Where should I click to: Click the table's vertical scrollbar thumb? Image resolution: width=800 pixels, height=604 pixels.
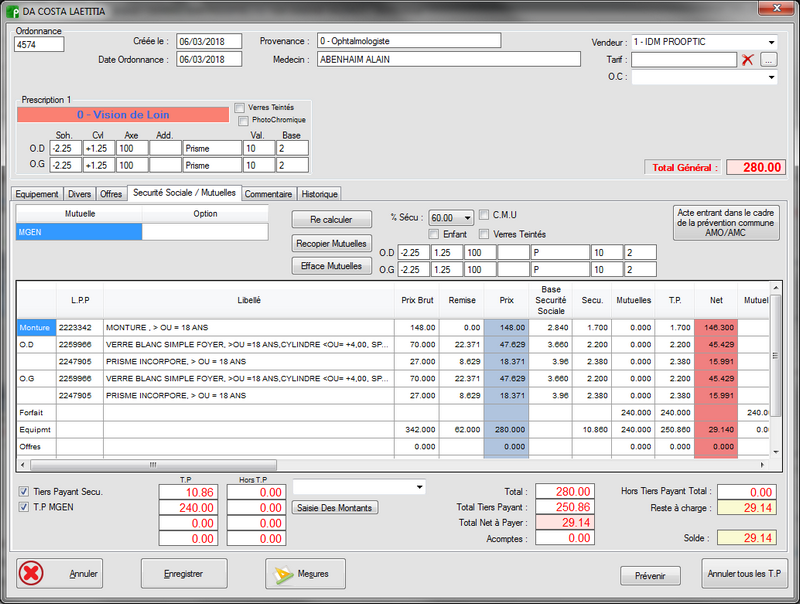(776, 356)
